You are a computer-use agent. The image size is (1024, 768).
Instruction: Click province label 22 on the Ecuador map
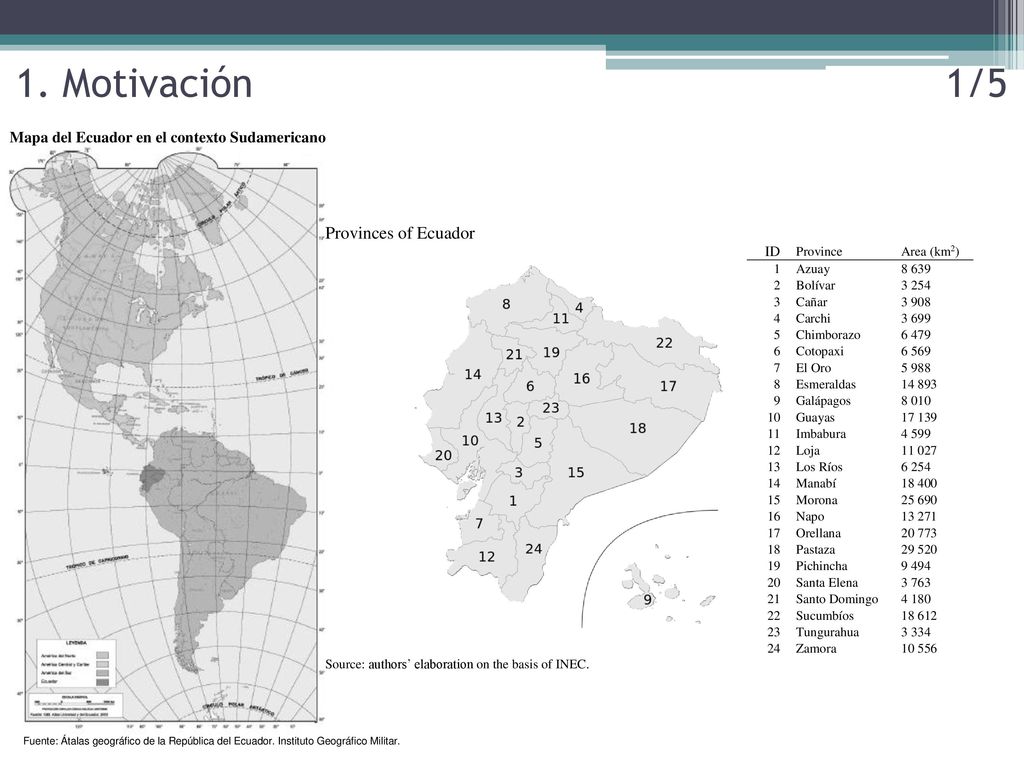664,343
